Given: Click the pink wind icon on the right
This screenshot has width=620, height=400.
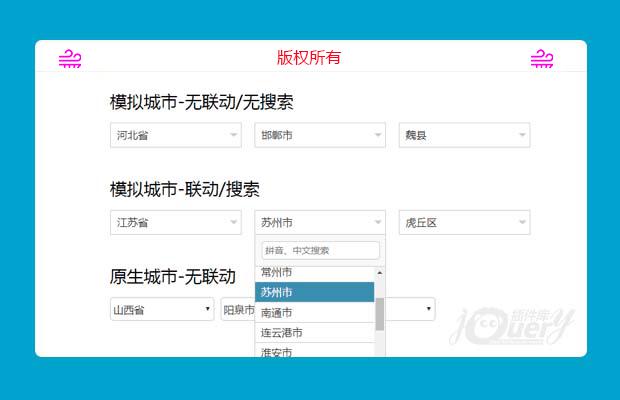Looking at the screenshot, I should pos(541,59).
